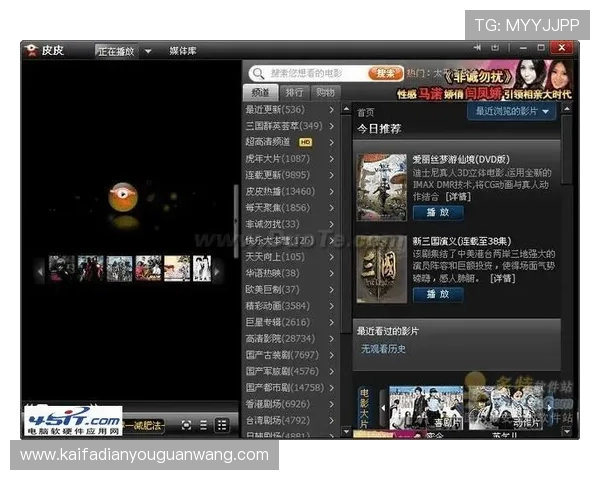The image size is (600, 480).
Task: Click the pin-to-top icon in title bar
Action: (477, 48)
